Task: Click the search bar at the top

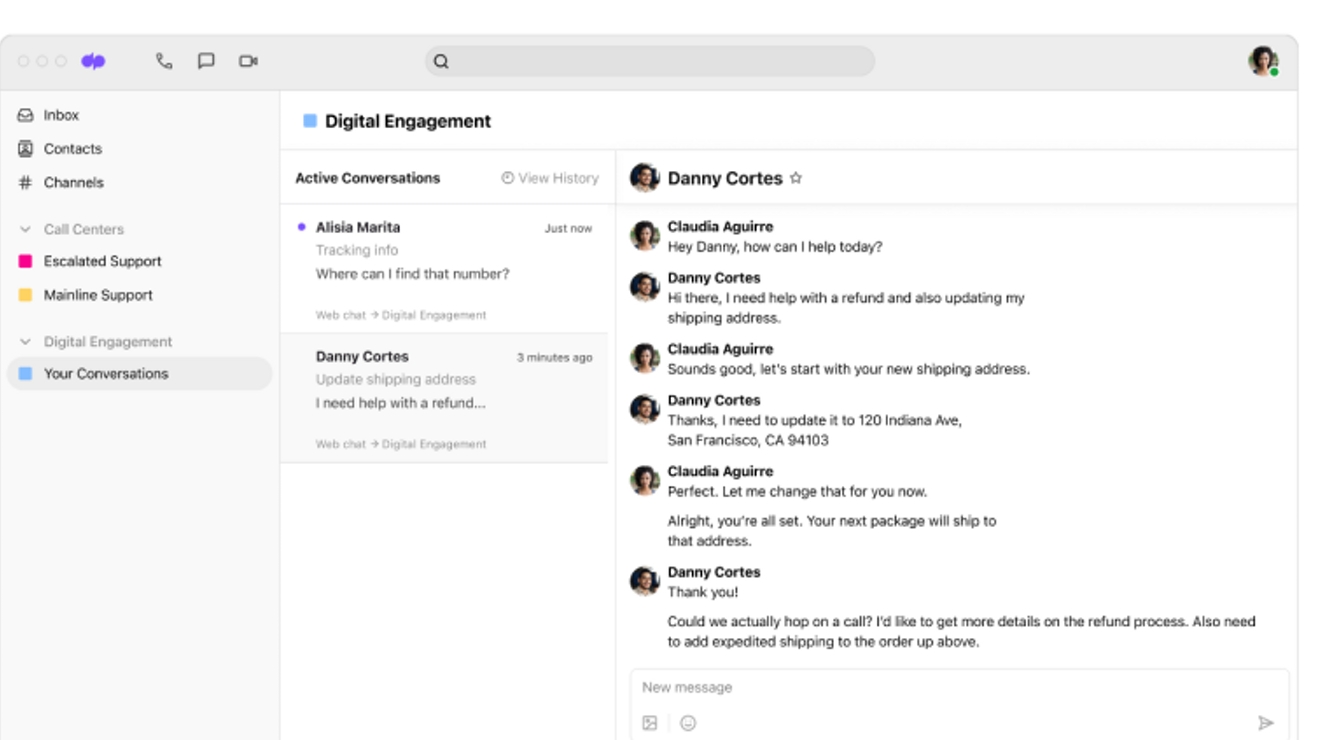Action: (651, 61)
